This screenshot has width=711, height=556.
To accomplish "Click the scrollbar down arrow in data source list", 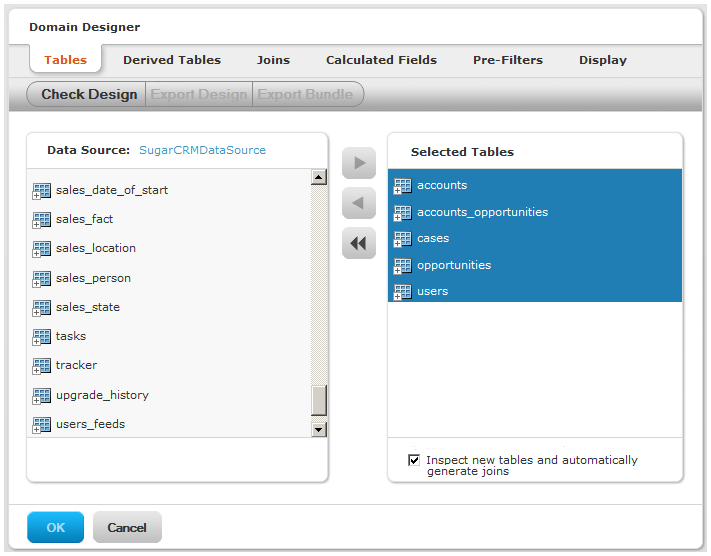I will (x=319, y=429).
